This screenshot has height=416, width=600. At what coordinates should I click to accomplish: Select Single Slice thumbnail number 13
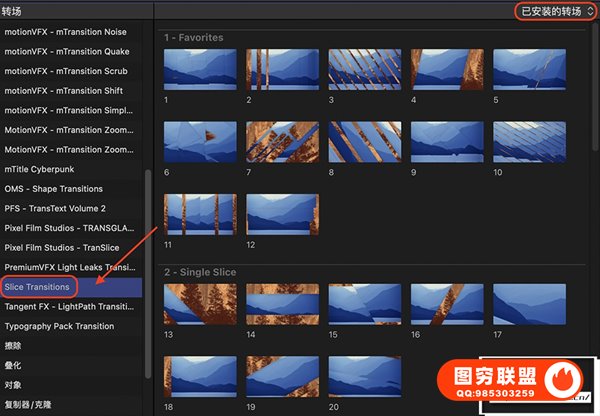(x=200, y=304)
